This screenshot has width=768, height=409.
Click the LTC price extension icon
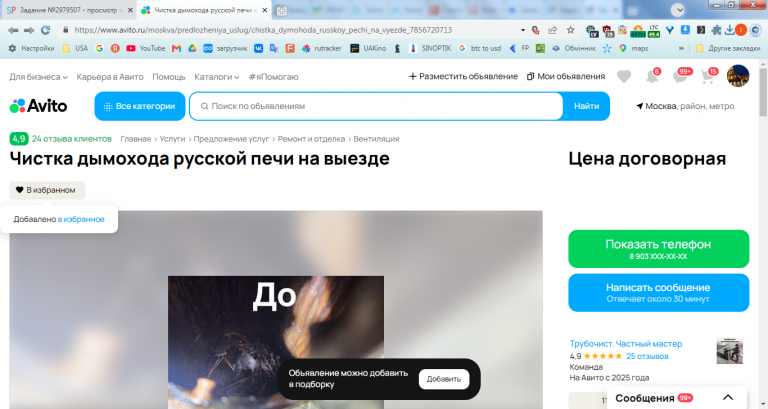[x=654, y=31]
